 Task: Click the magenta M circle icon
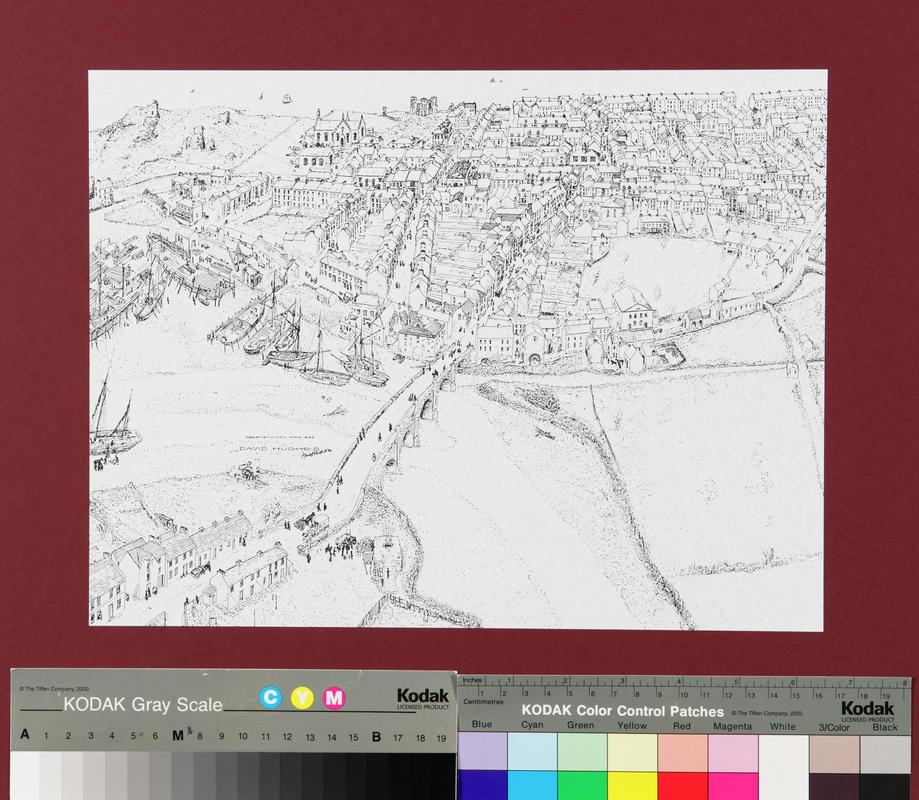(x=334, y=697)
